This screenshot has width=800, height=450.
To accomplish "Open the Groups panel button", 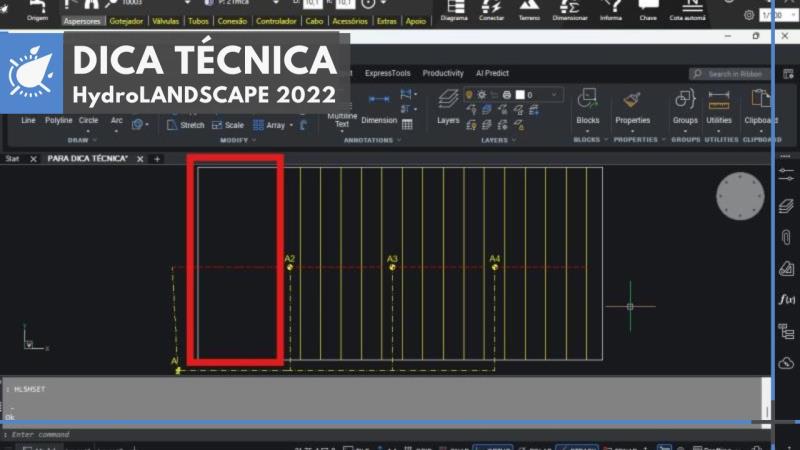I will (x=685, y=106).
